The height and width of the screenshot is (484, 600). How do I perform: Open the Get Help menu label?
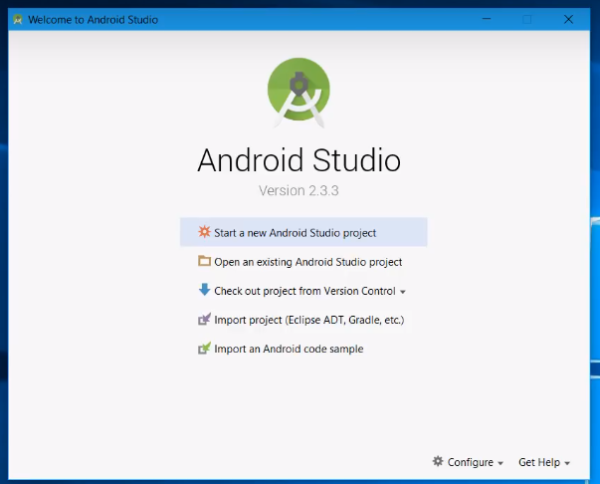[x=539, y=462]
